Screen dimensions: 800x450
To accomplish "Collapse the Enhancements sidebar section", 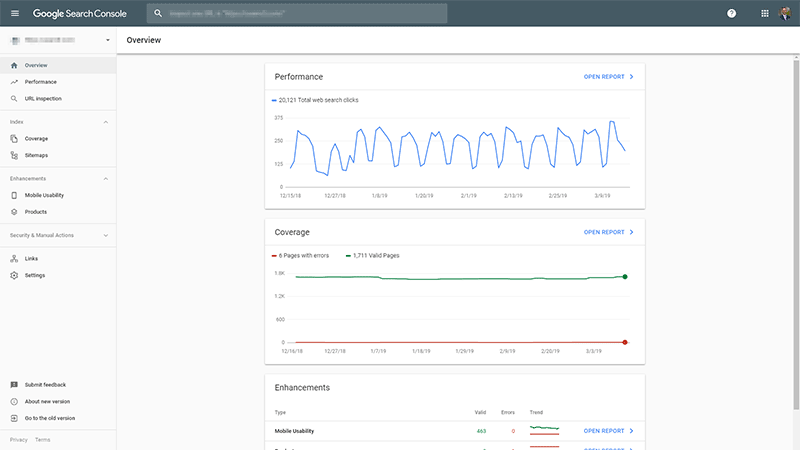I will [x=106, y=178].
